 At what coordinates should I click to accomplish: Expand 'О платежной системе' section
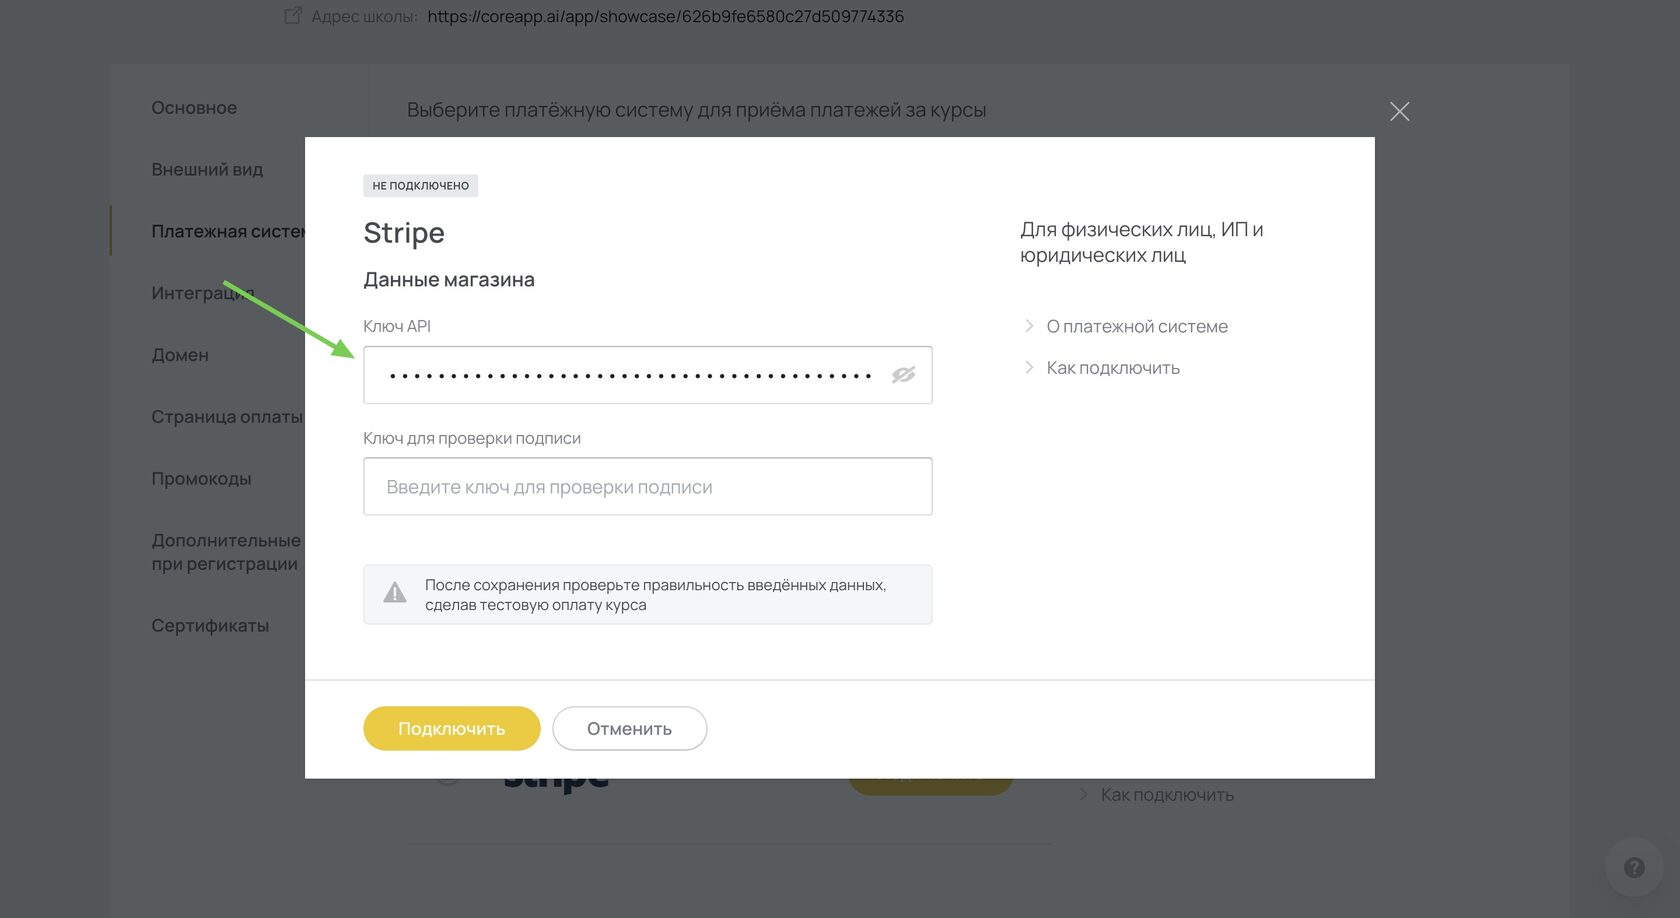pos(1126,326)
